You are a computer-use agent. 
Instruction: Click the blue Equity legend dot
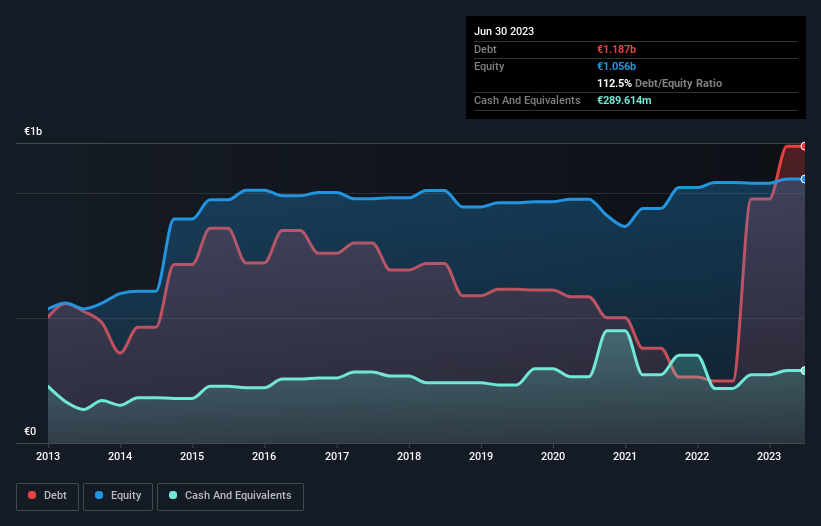pos(99,495)
